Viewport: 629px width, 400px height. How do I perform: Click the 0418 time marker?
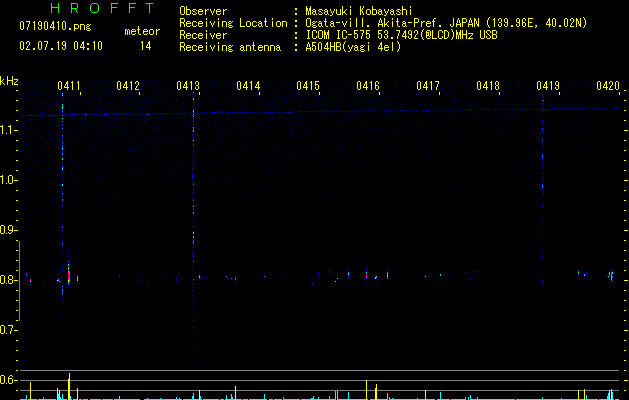pyautogui.click(x=488, y=85)
